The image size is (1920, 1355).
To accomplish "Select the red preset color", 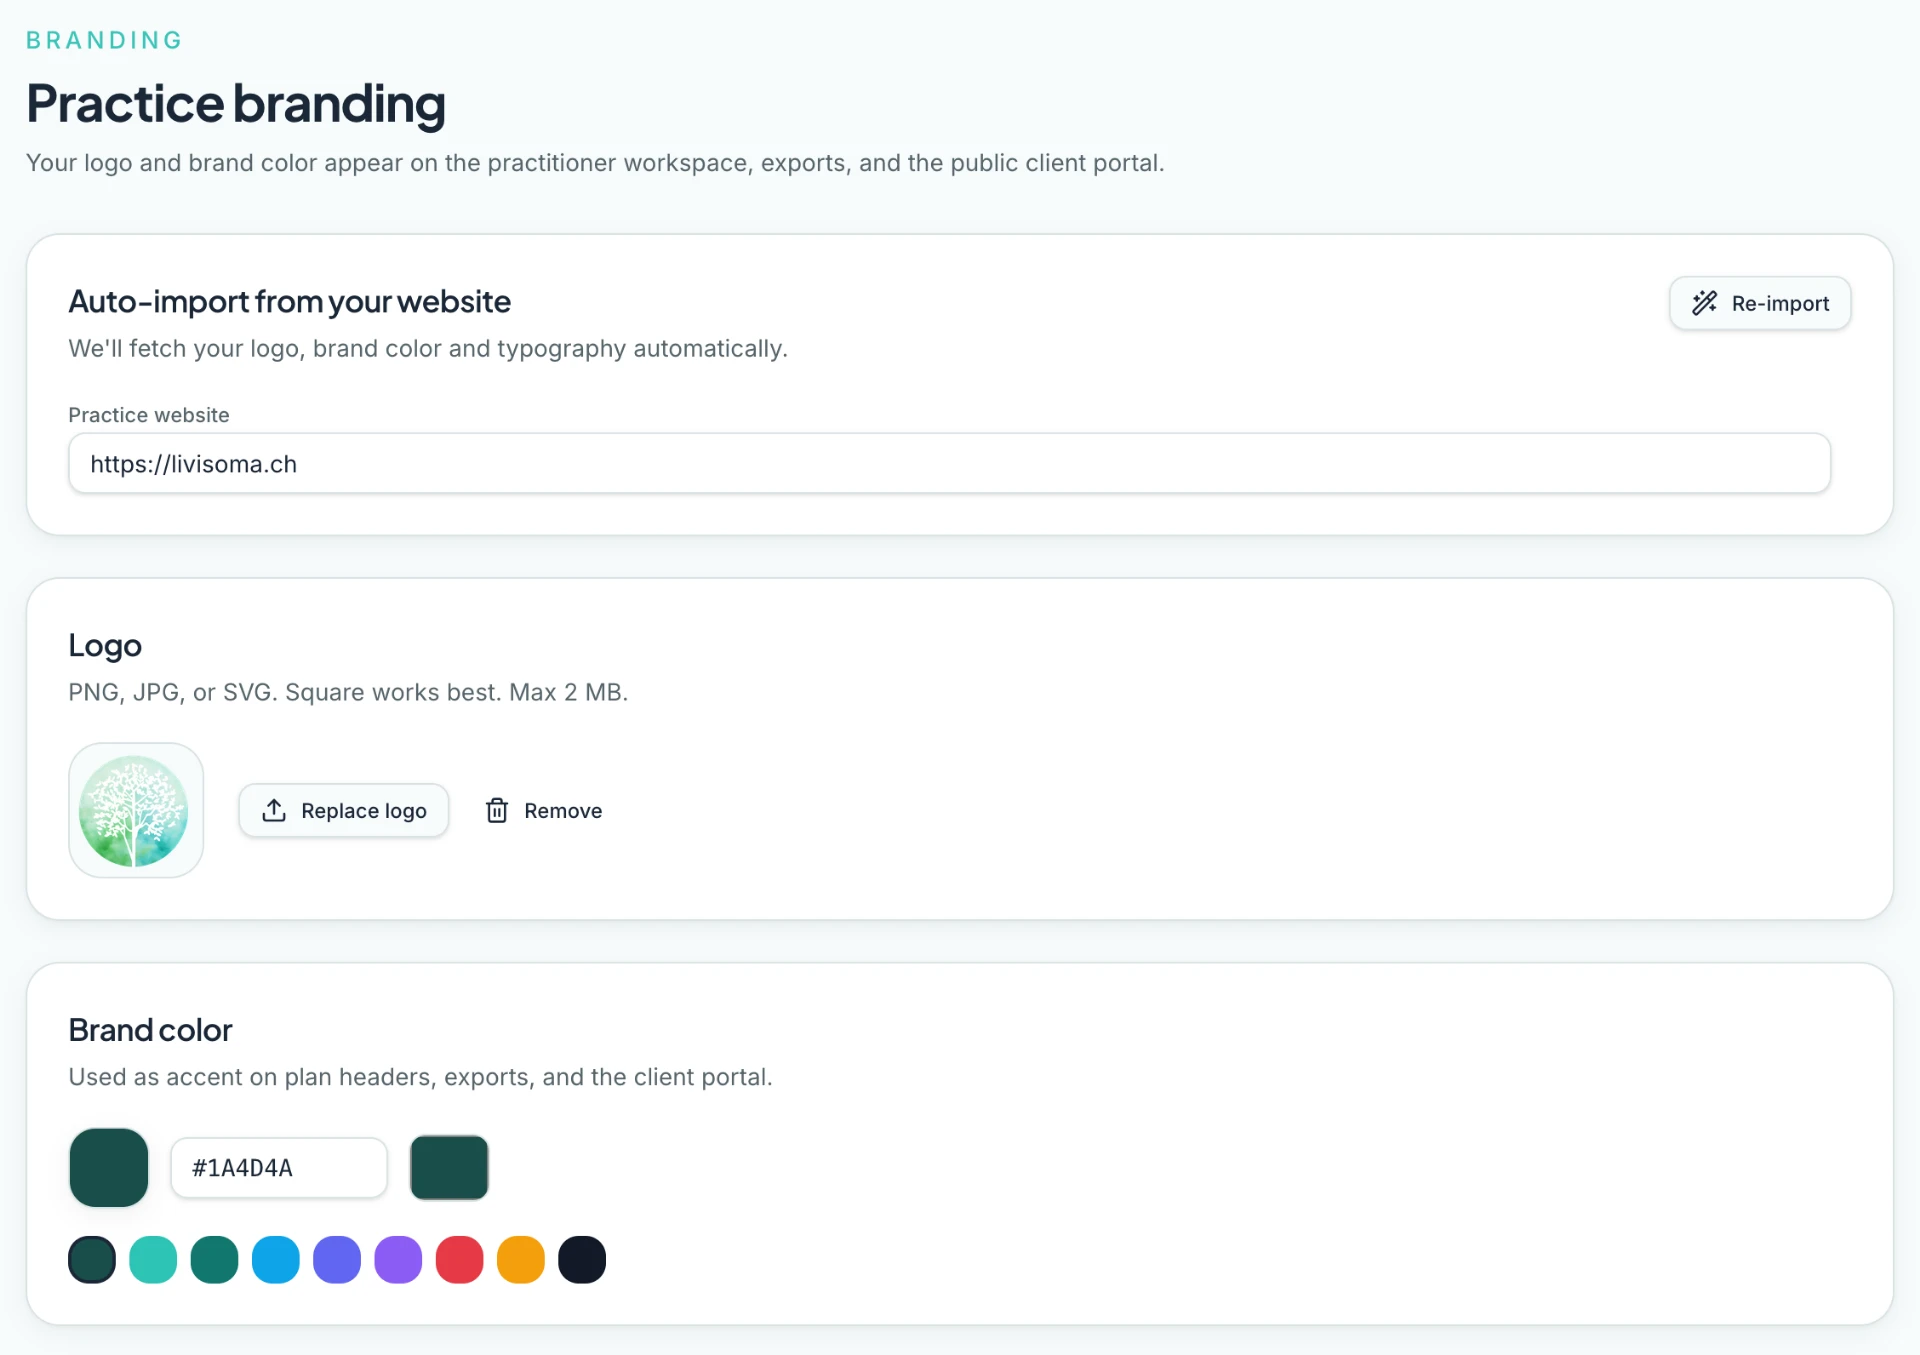I will tap(460, 1259).
